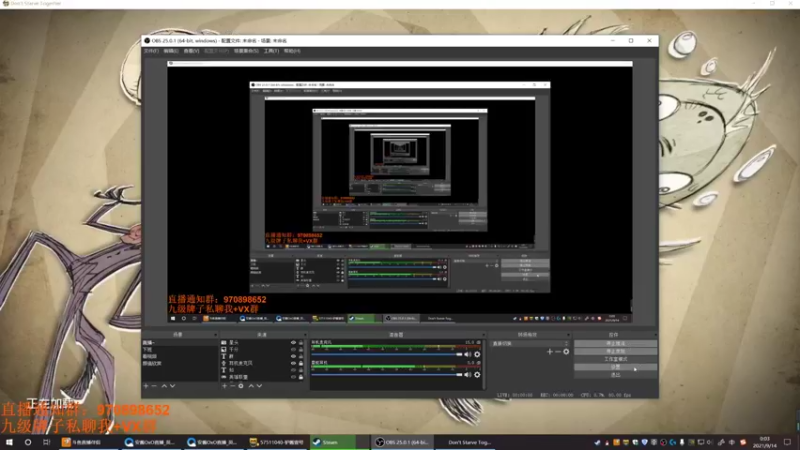The height and width of the screenshot is (450, 800).
Task: Move the selected scene up
Action: (164, 386)
